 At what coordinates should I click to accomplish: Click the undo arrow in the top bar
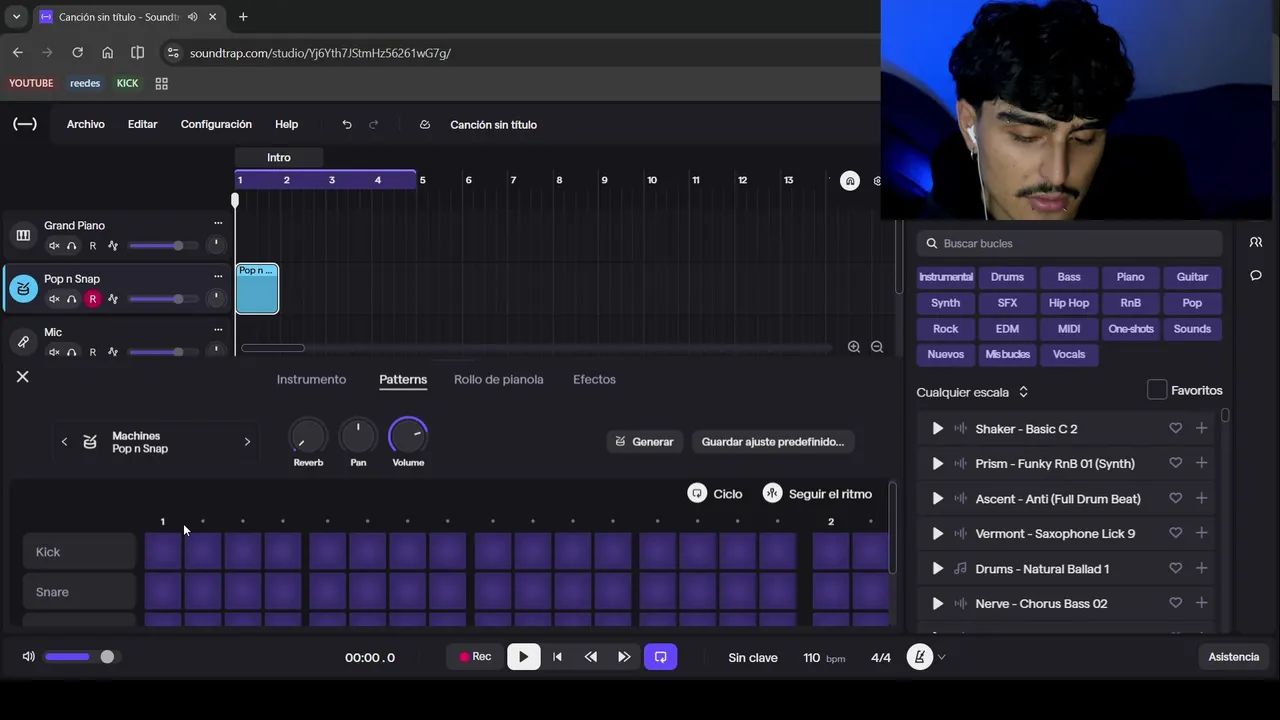click(347, 124)
